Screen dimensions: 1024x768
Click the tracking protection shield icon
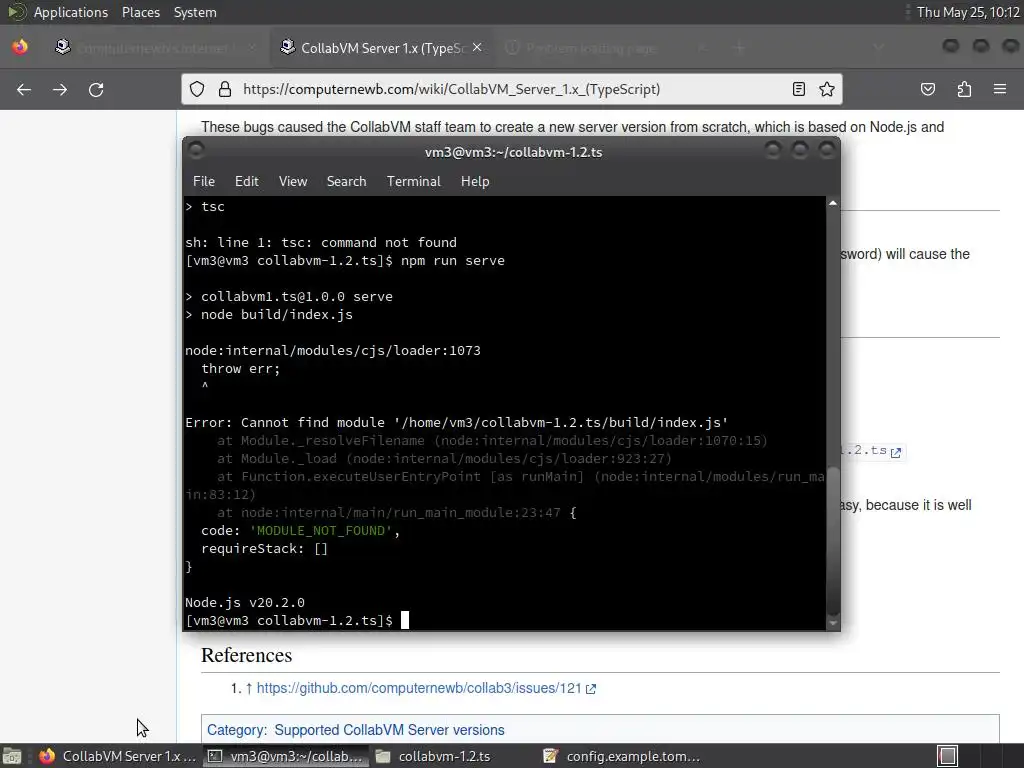pyautogui.click(x=197, y=89)
